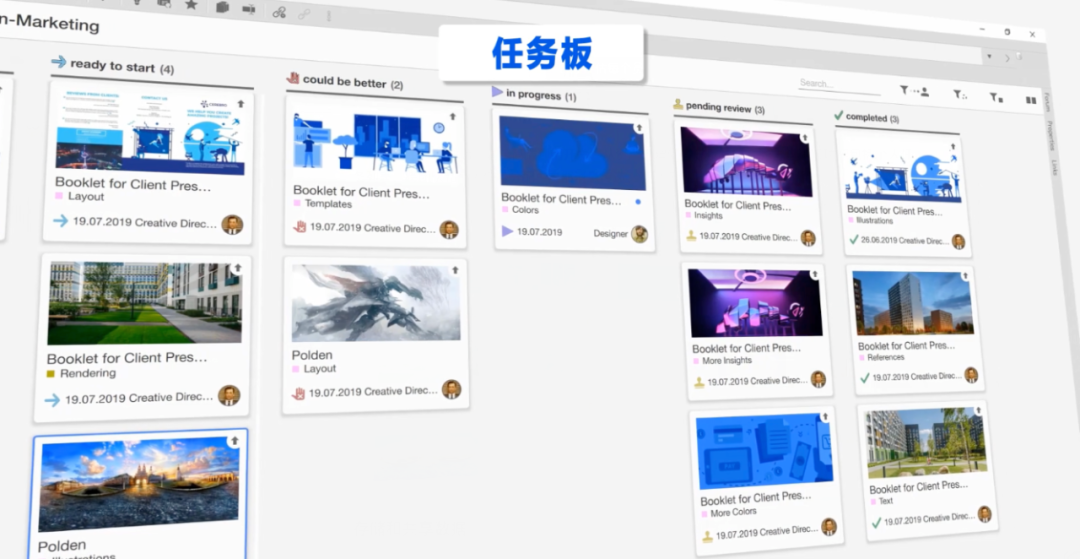
Task: Click red hand status icon on Templates card
Action: [x=299, y=226]
